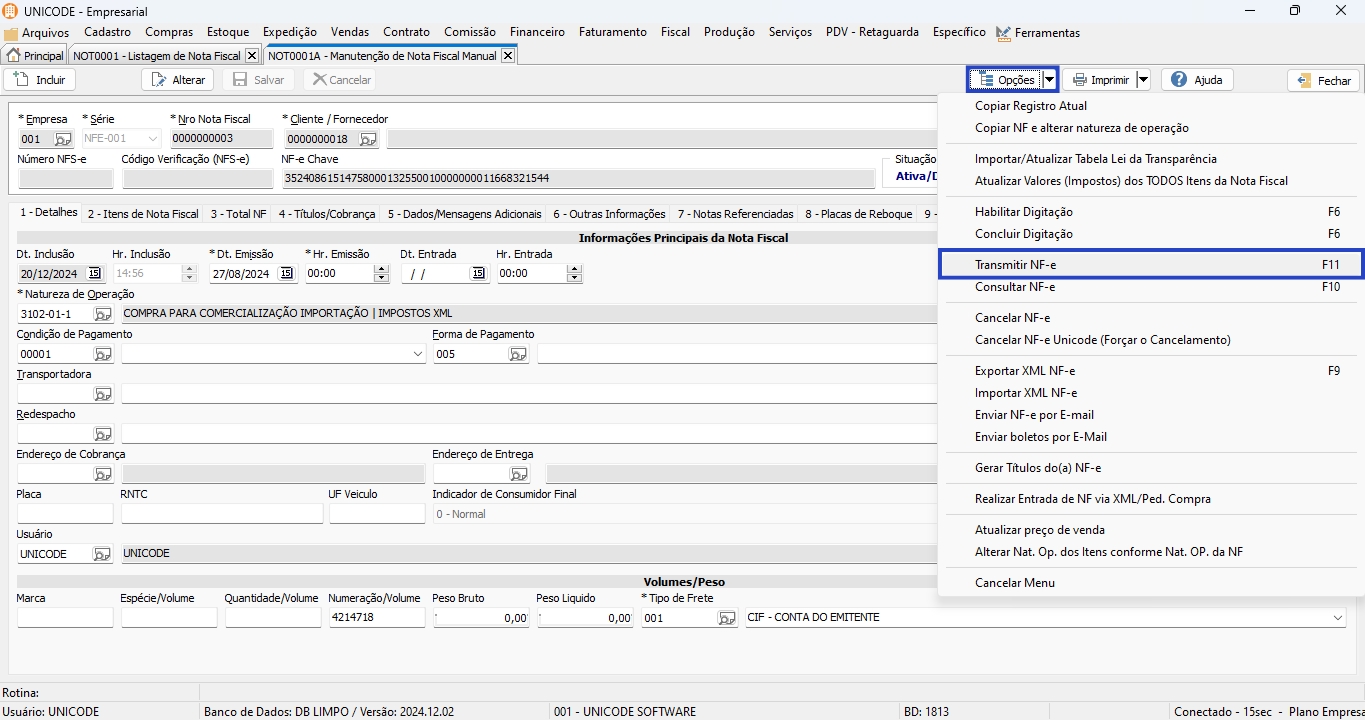
Task: Expand the CIF - Conta do Emitente dropdown
Action: [x=1338, y=618]
